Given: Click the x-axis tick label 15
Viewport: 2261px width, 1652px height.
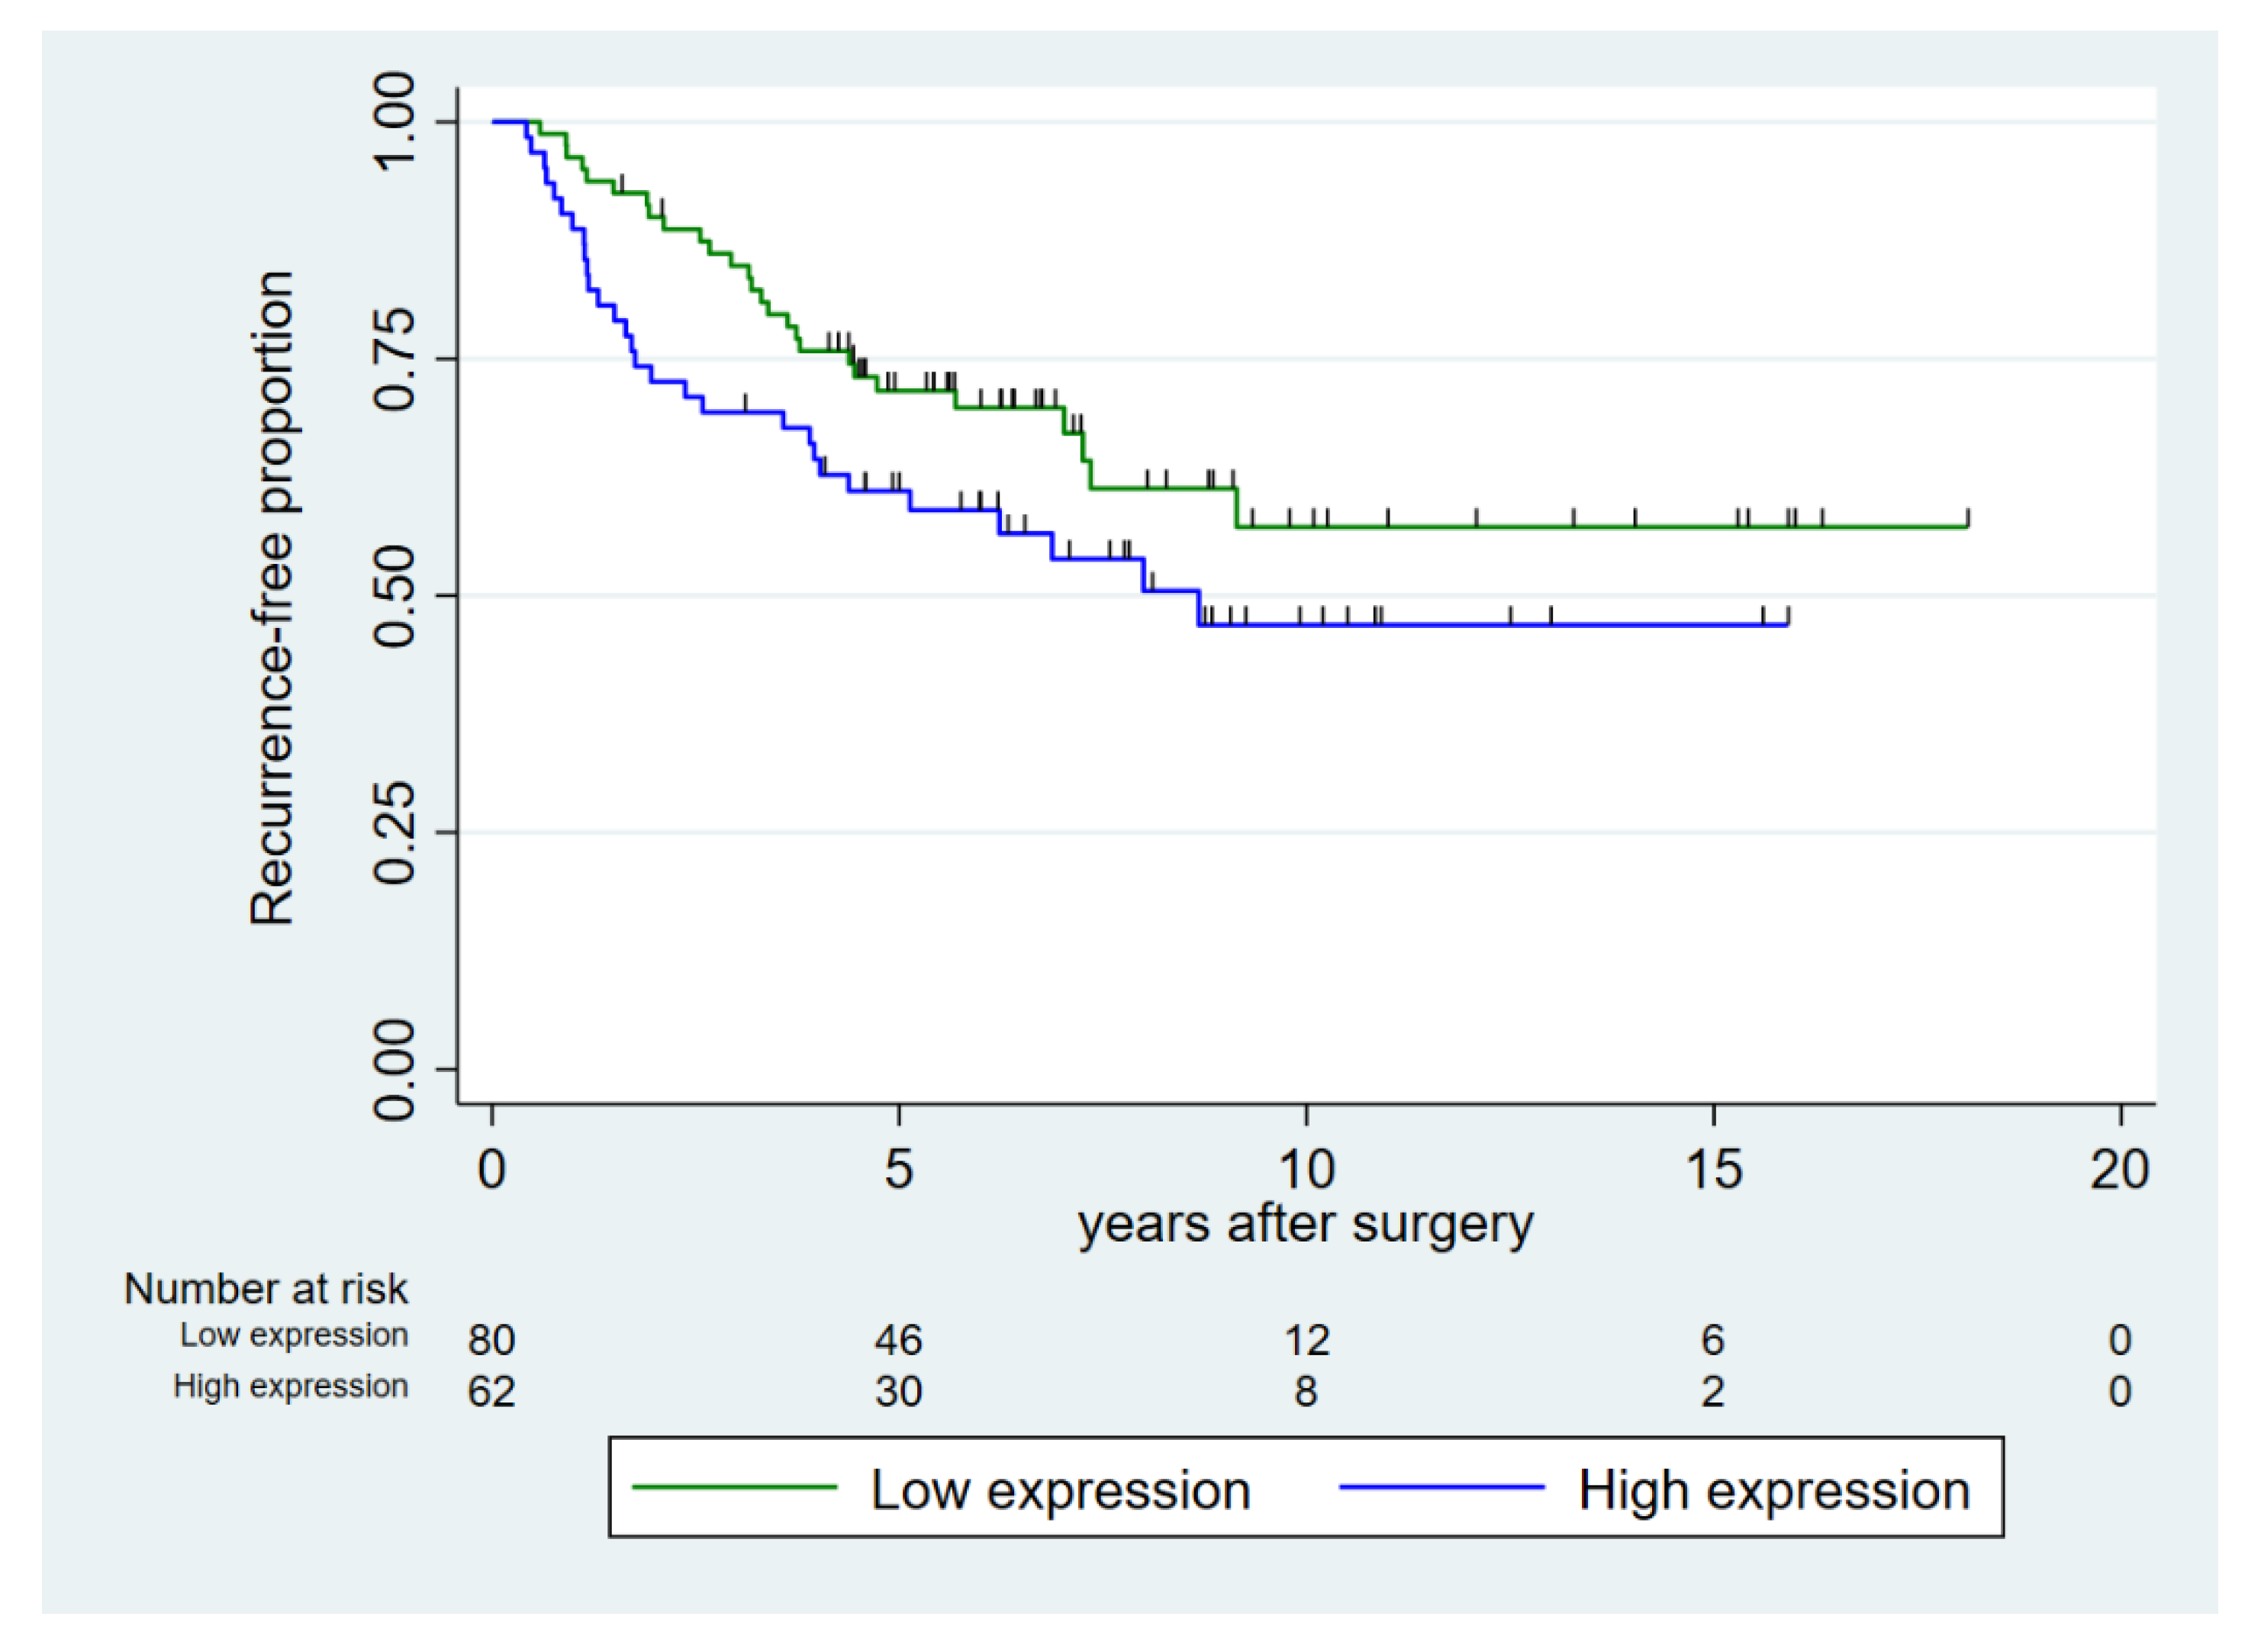Looking at the screenshot, I should (1713, 1169).
